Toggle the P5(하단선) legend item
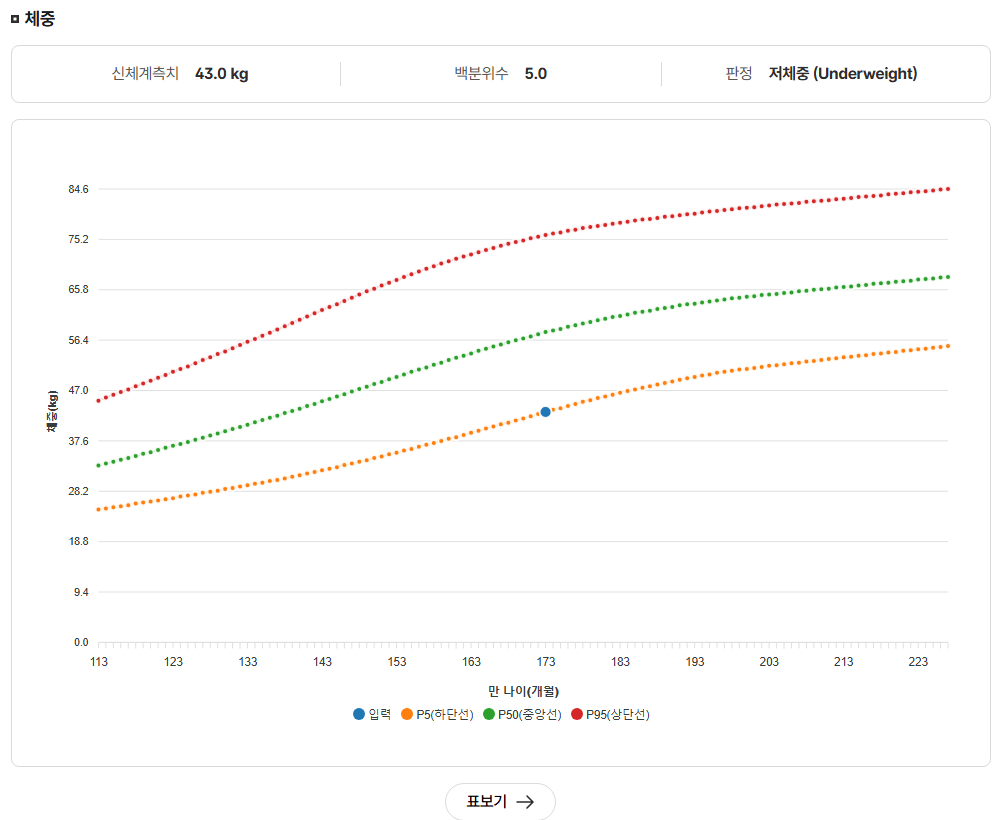The image size is (1007, 820). (437, 714)
